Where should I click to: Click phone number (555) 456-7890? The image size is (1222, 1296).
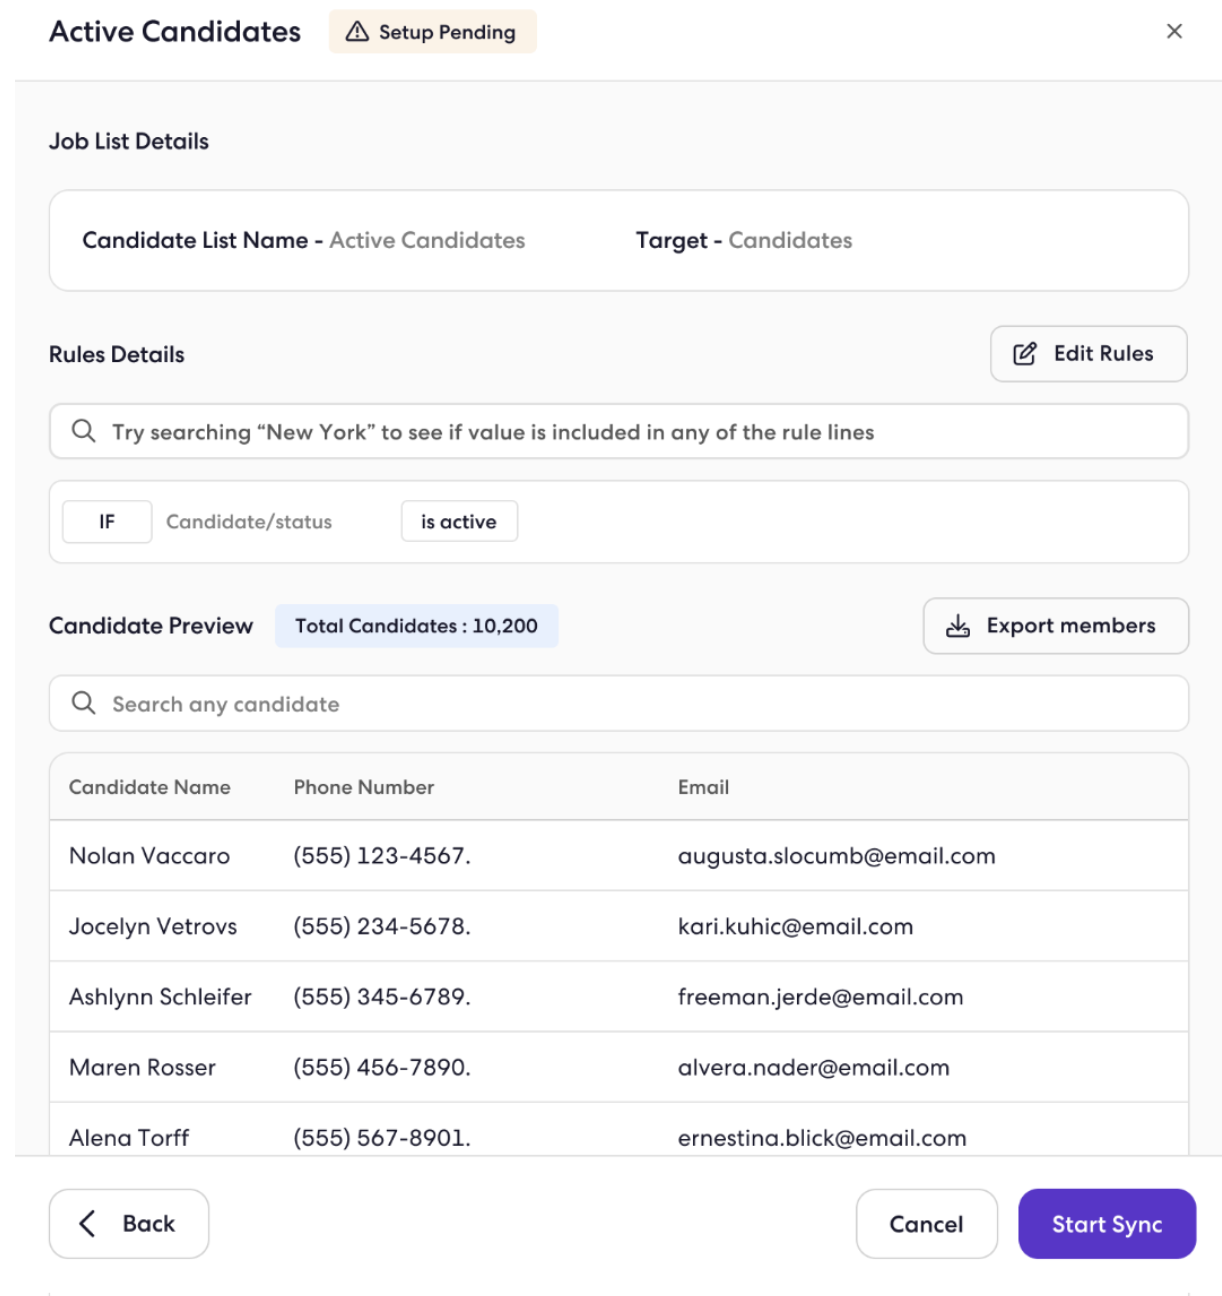pyautogui.click(x=382, y=1067)
